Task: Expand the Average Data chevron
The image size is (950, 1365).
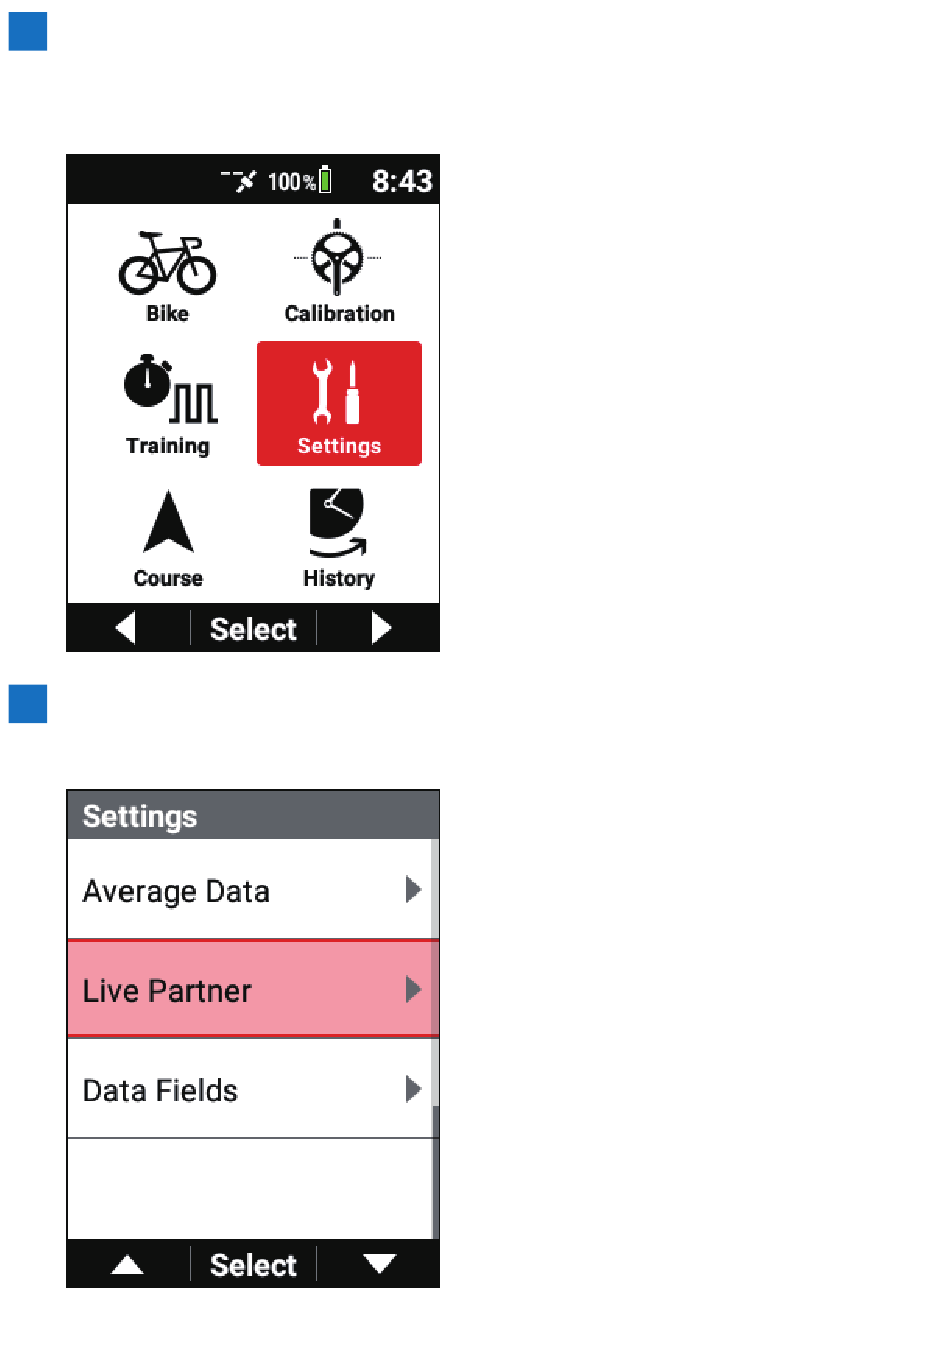Action: [413, 889]
